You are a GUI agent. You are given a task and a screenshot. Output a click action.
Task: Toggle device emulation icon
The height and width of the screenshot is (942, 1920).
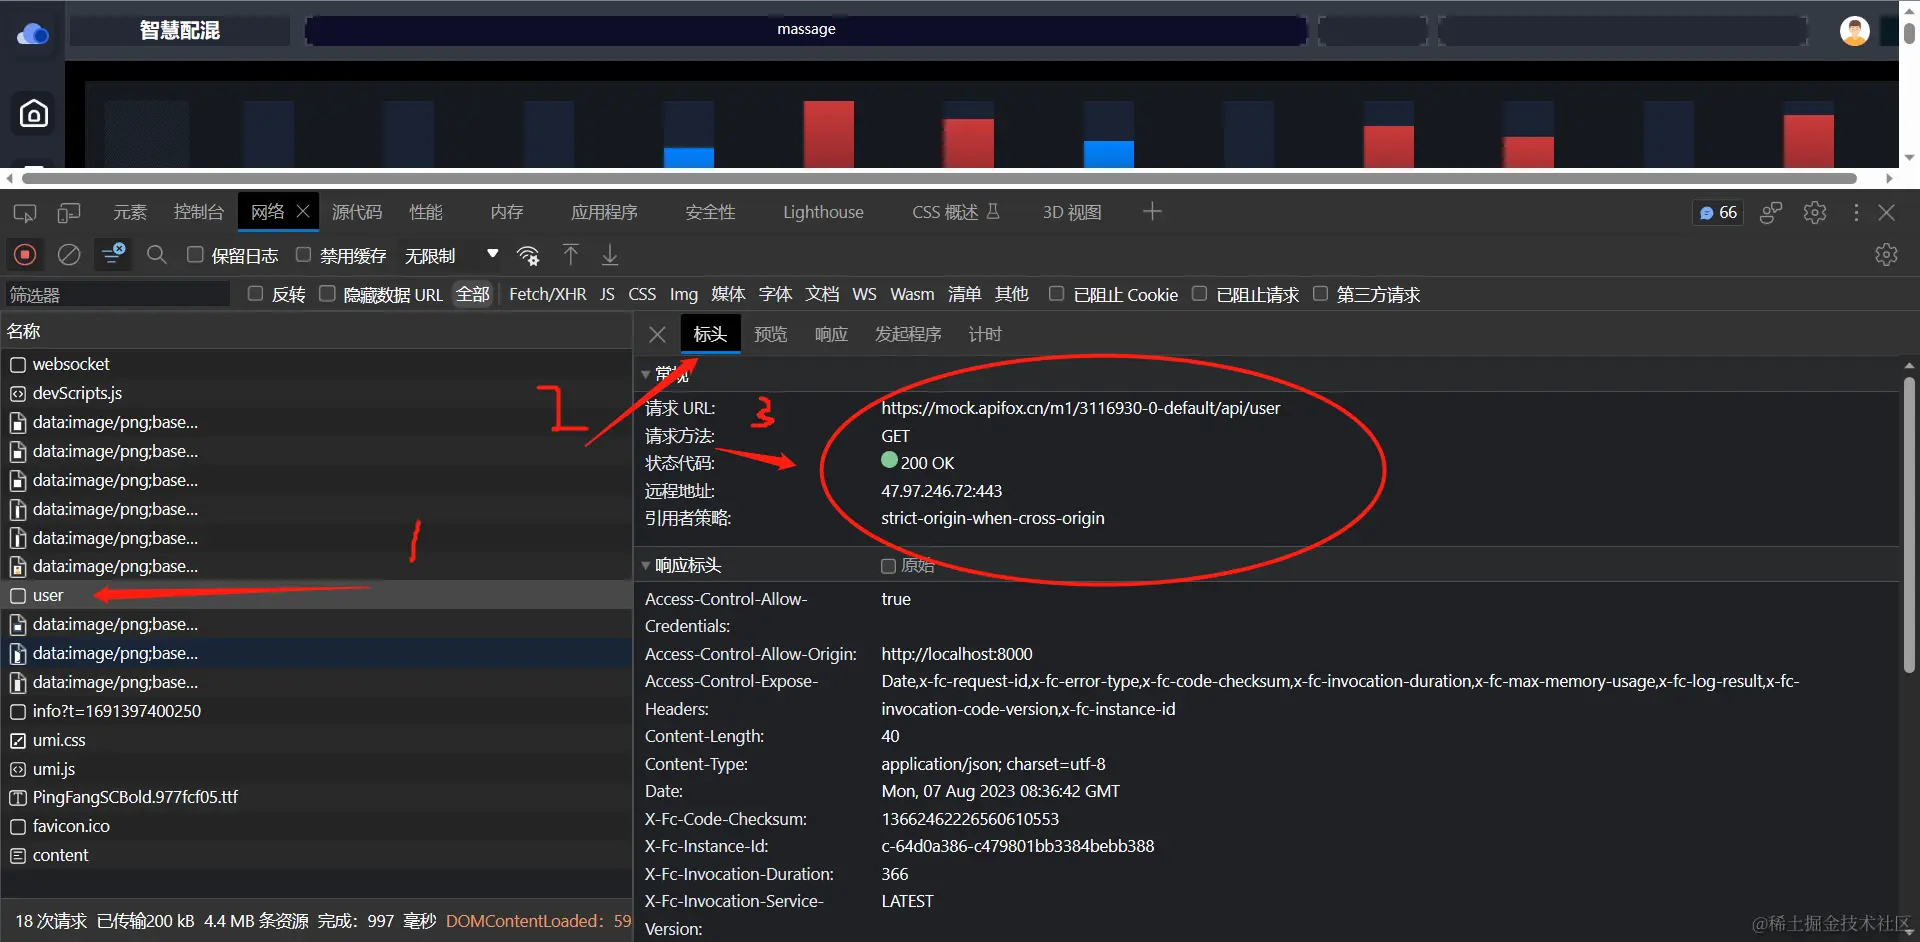[69, 213]
